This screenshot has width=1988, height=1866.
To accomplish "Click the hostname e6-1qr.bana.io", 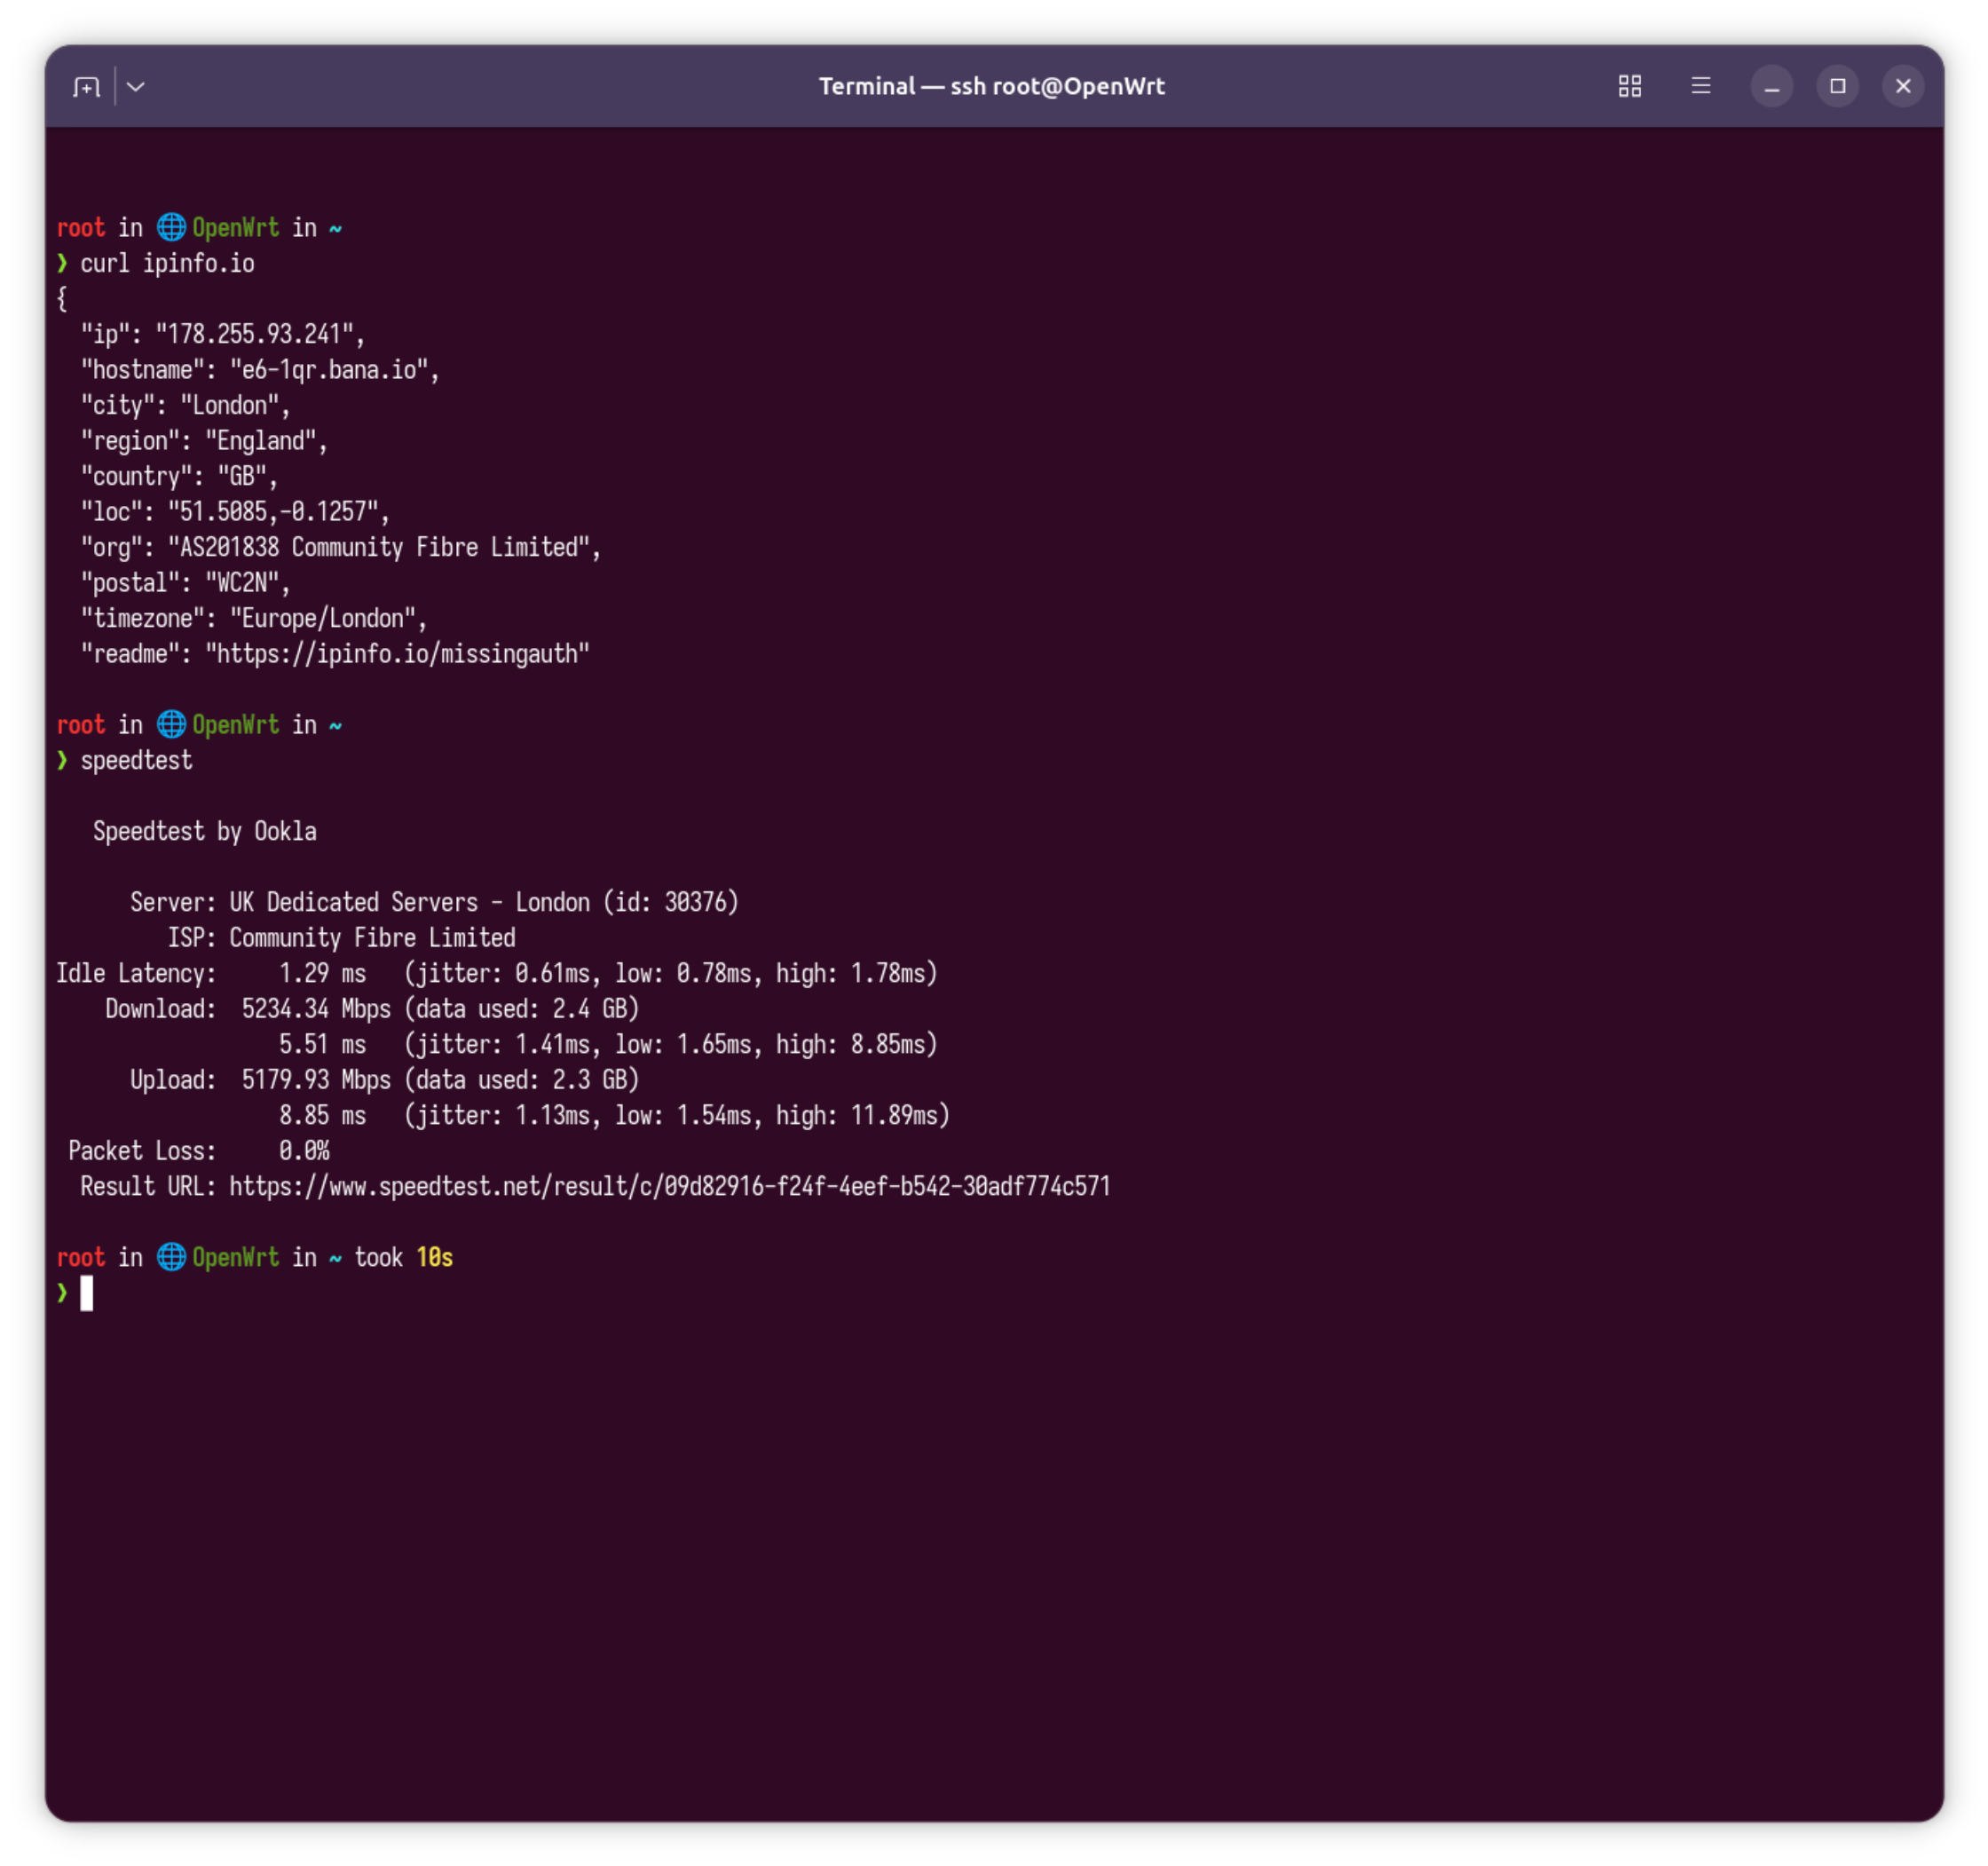I will coord(329,370).
